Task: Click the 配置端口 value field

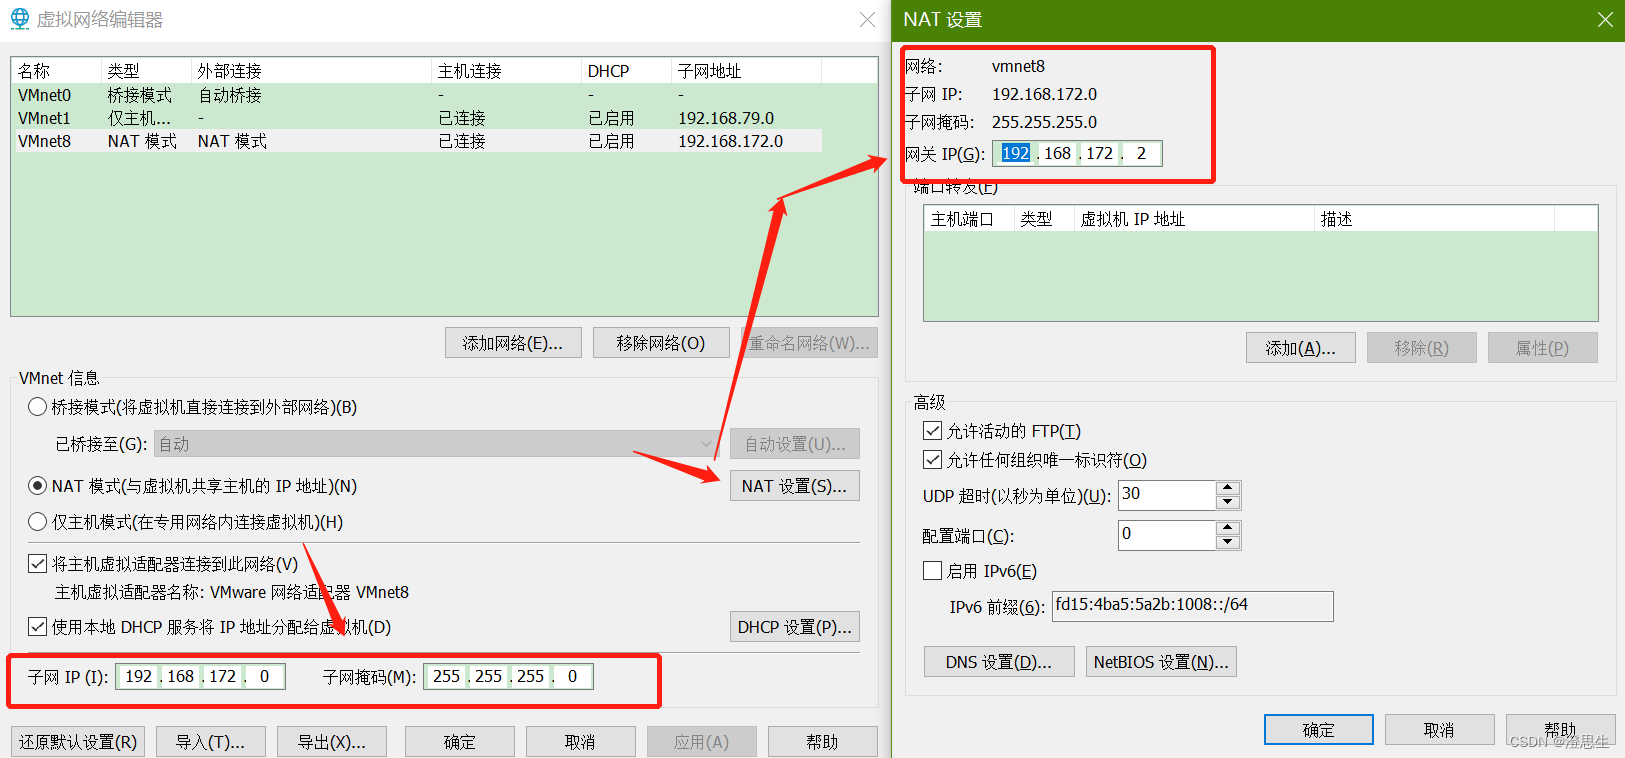Action: point(1167,535)
